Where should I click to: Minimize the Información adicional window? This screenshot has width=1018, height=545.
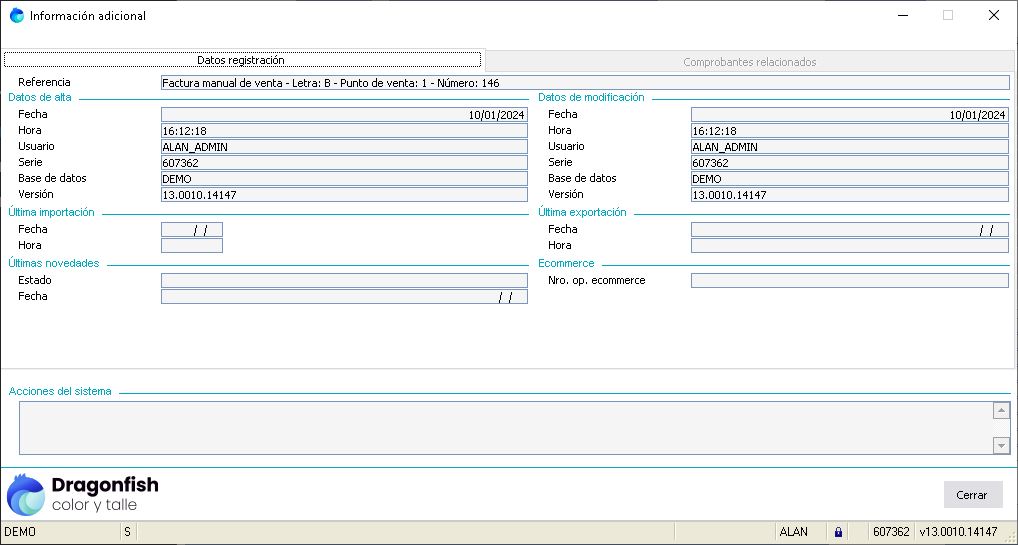point(903,16)
